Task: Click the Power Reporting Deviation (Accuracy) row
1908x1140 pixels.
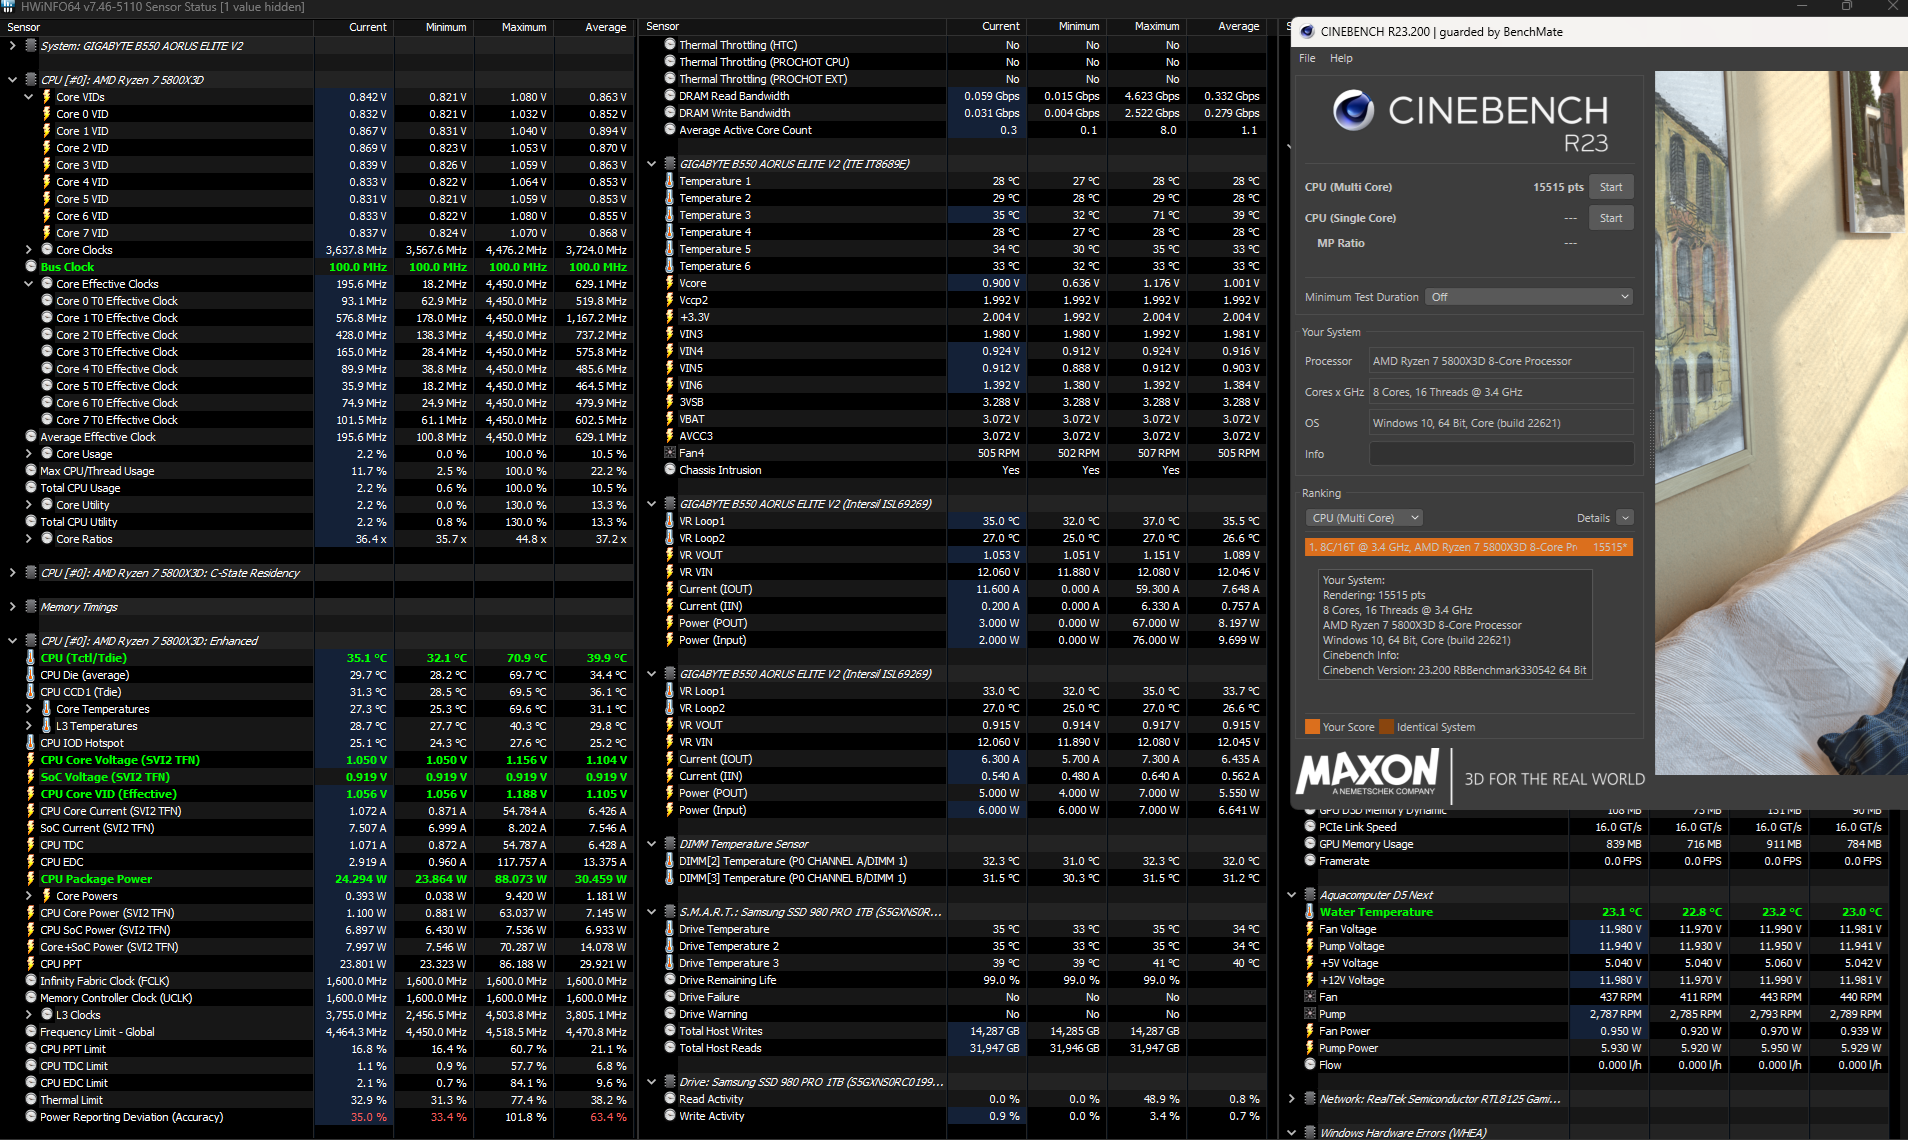Action: coord(317,1117)
